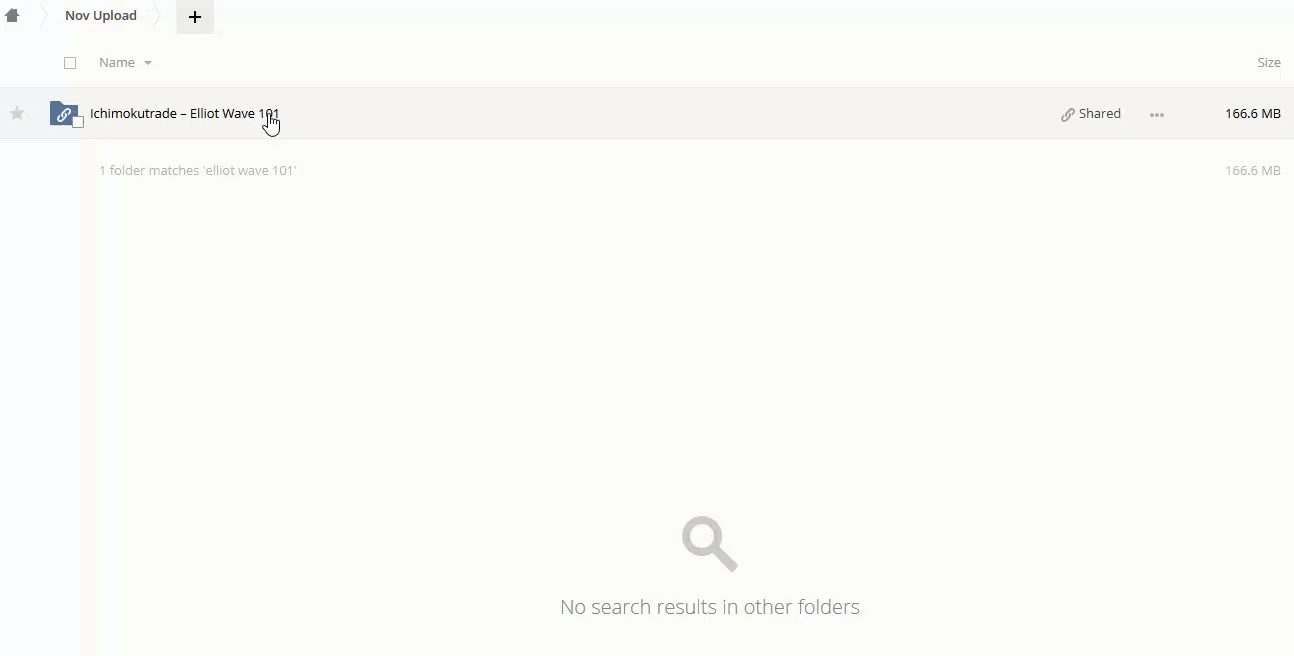Open the three-dots more actions menu
Screen dimensions: 1294x656
tap(1157, 114)
